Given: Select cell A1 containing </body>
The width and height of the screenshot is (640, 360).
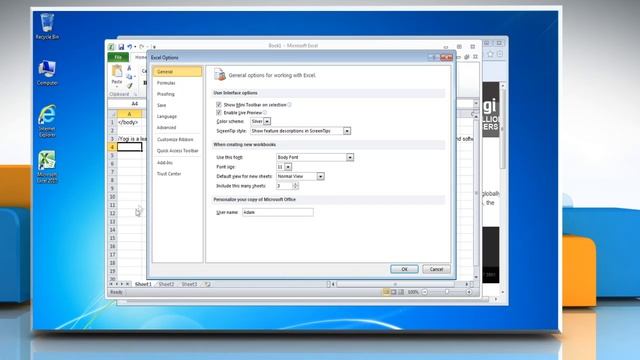Looking at the screenshot, I should point(129,122).
